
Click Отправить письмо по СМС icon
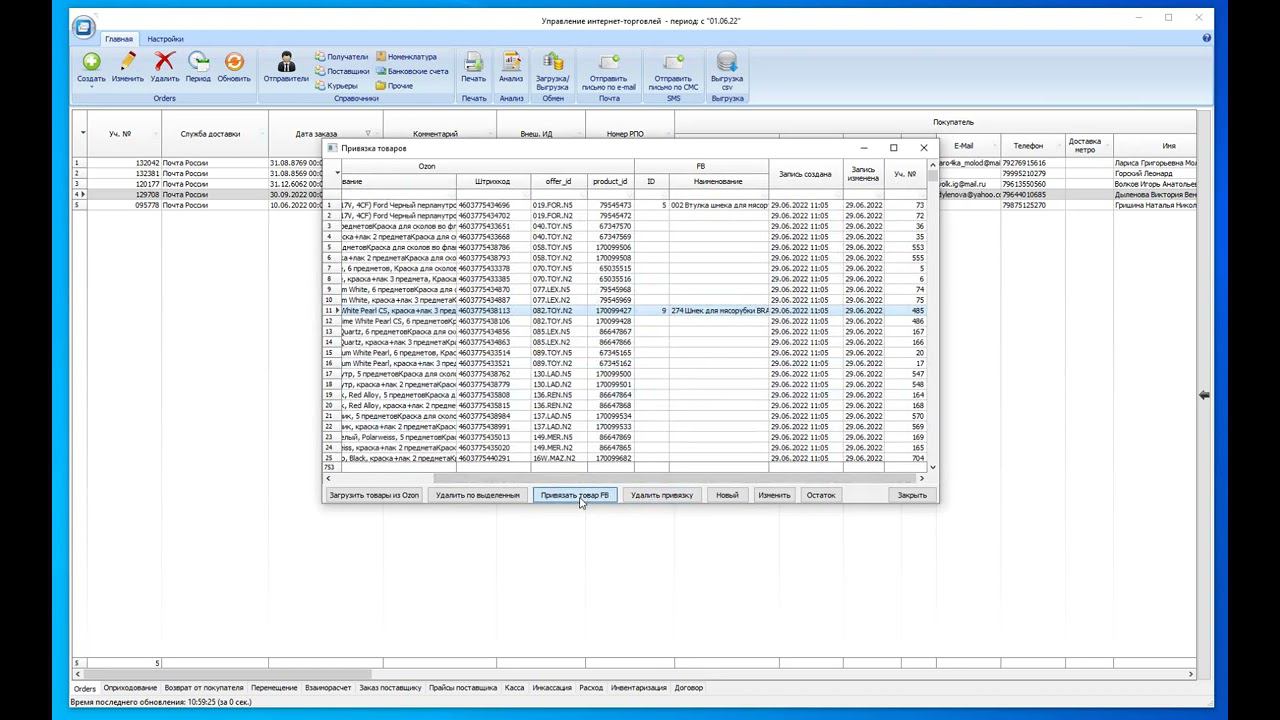(x=673, y=70)
